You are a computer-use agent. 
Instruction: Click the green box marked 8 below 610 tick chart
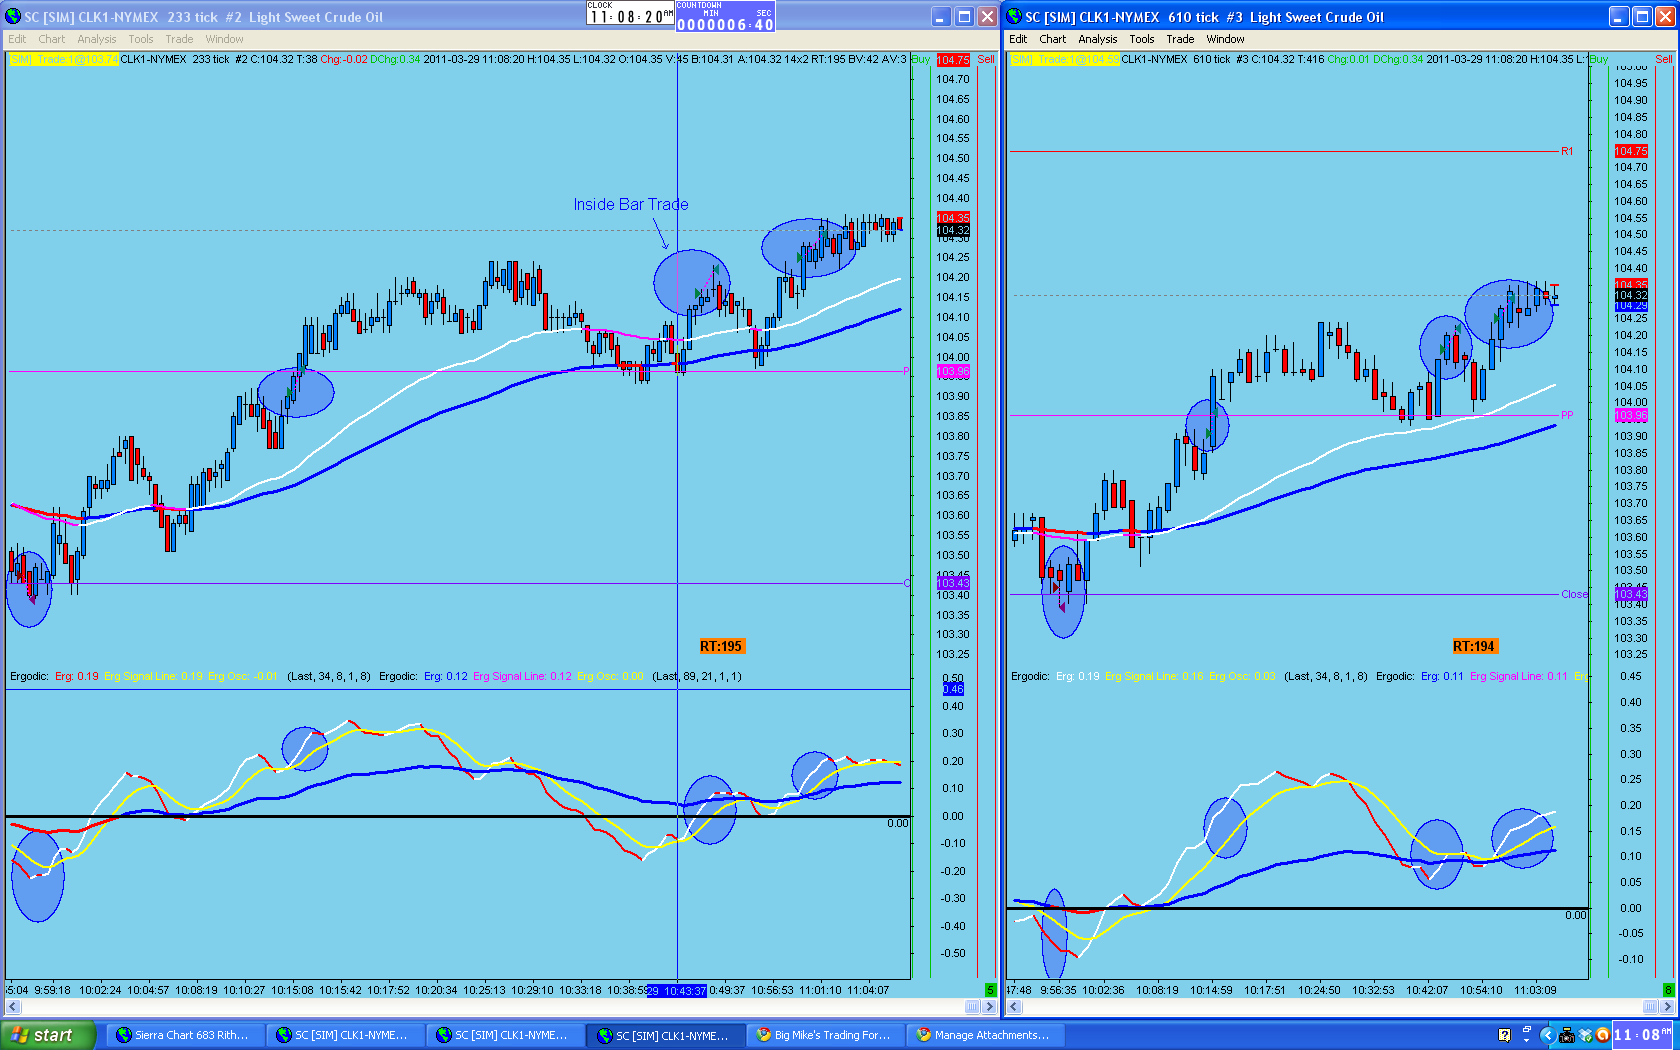click(x=1668, y=990)
